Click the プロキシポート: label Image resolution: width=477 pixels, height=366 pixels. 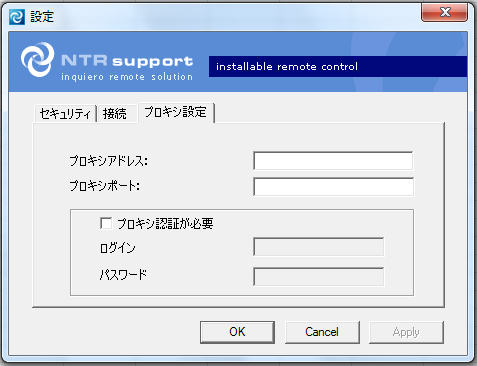[x=104, y=186]
